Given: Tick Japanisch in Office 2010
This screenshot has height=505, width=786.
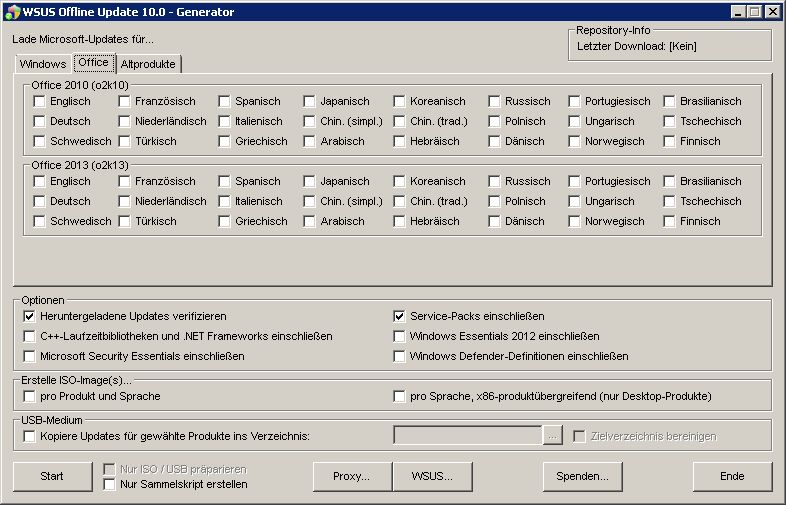Looking at the screenshot, I should (x=309, y=101).
